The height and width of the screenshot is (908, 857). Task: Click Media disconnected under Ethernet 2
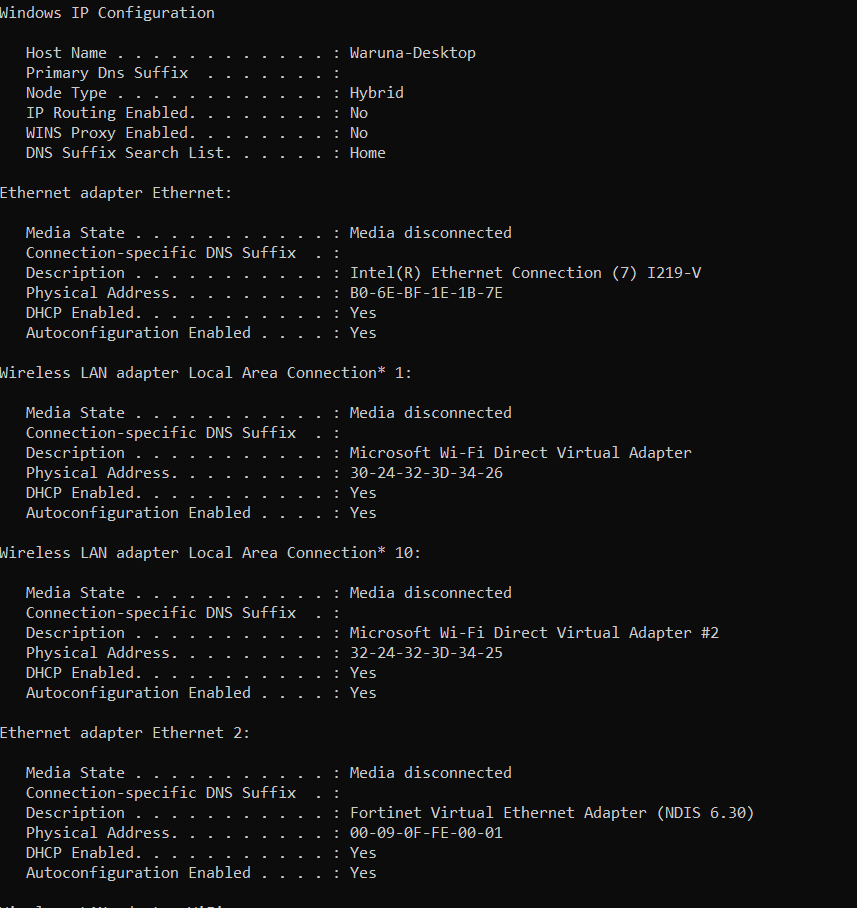click(x=430, y=773)
